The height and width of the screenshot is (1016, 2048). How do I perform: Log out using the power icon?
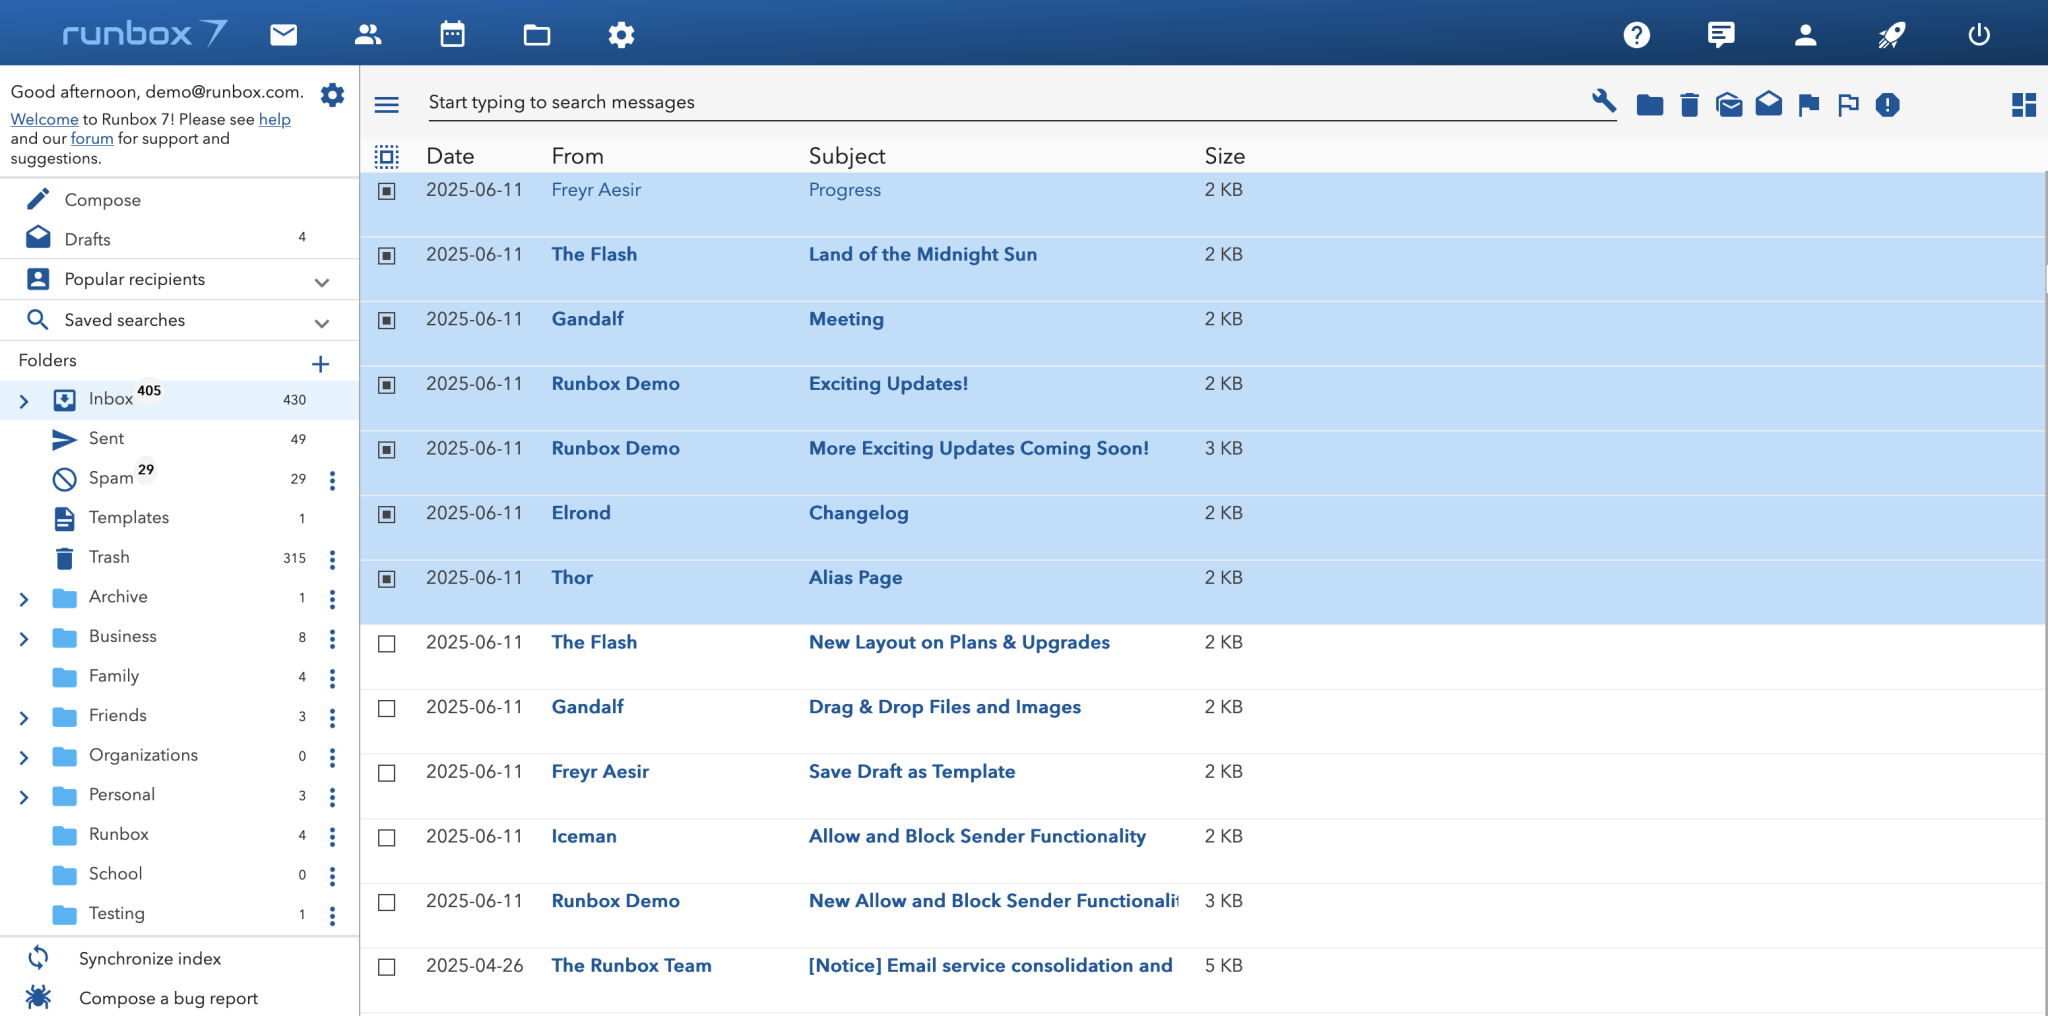pyautogui.click(x=1978, y=35)
